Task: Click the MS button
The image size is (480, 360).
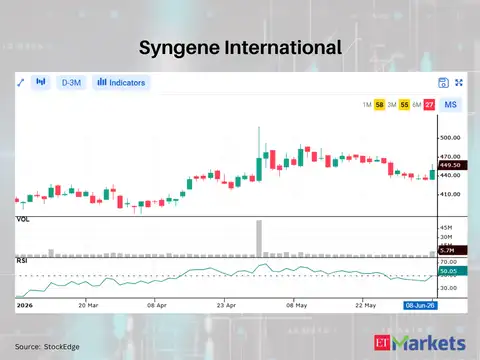Action: click(x=450, y=105)
